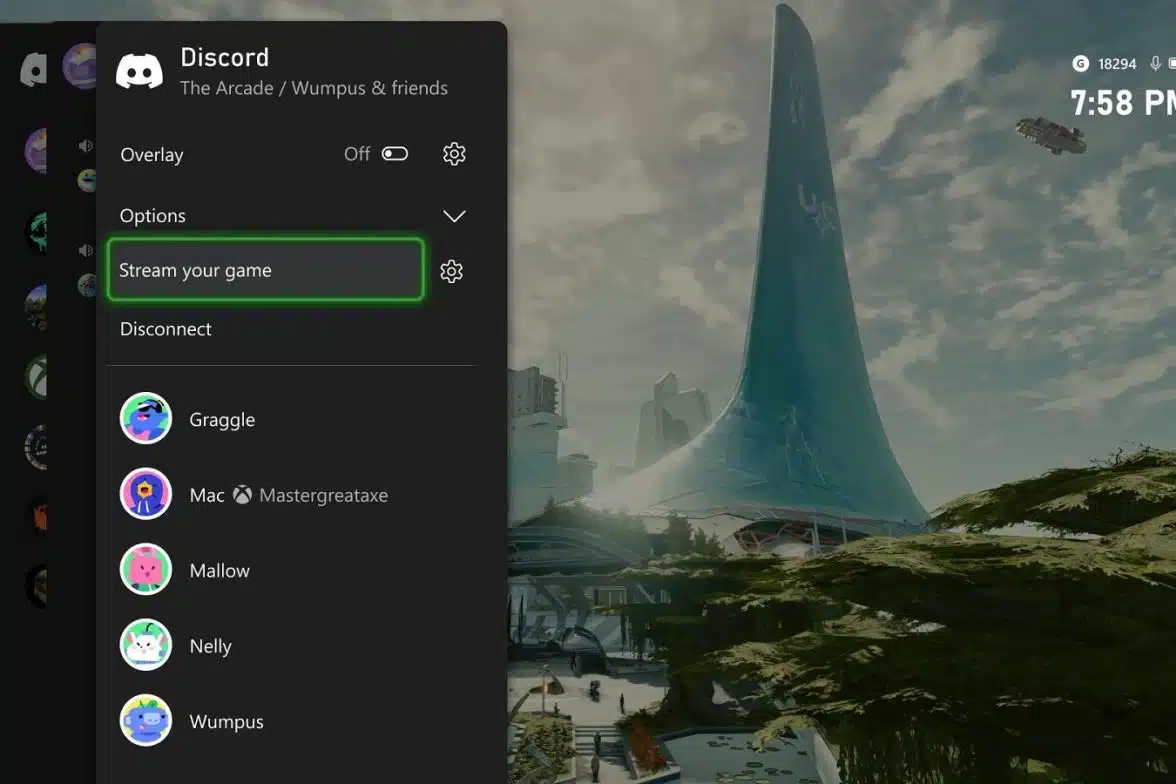The width and height of the screenshot is (1176, 784).
Task: Click Nelly's avatar
Action: [x=146, y=644]
